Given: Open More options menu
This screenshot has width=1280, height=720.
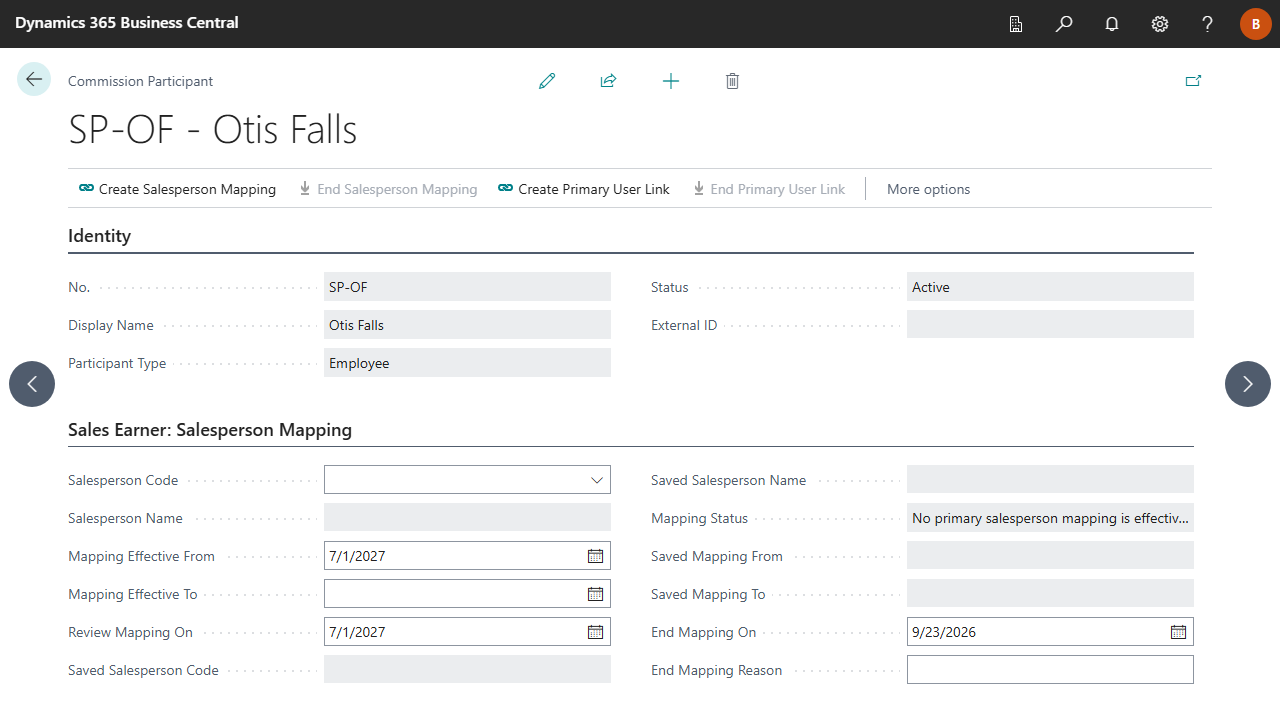Looking at the screenshot, I should pyautogui.click(x=928, y=189).
